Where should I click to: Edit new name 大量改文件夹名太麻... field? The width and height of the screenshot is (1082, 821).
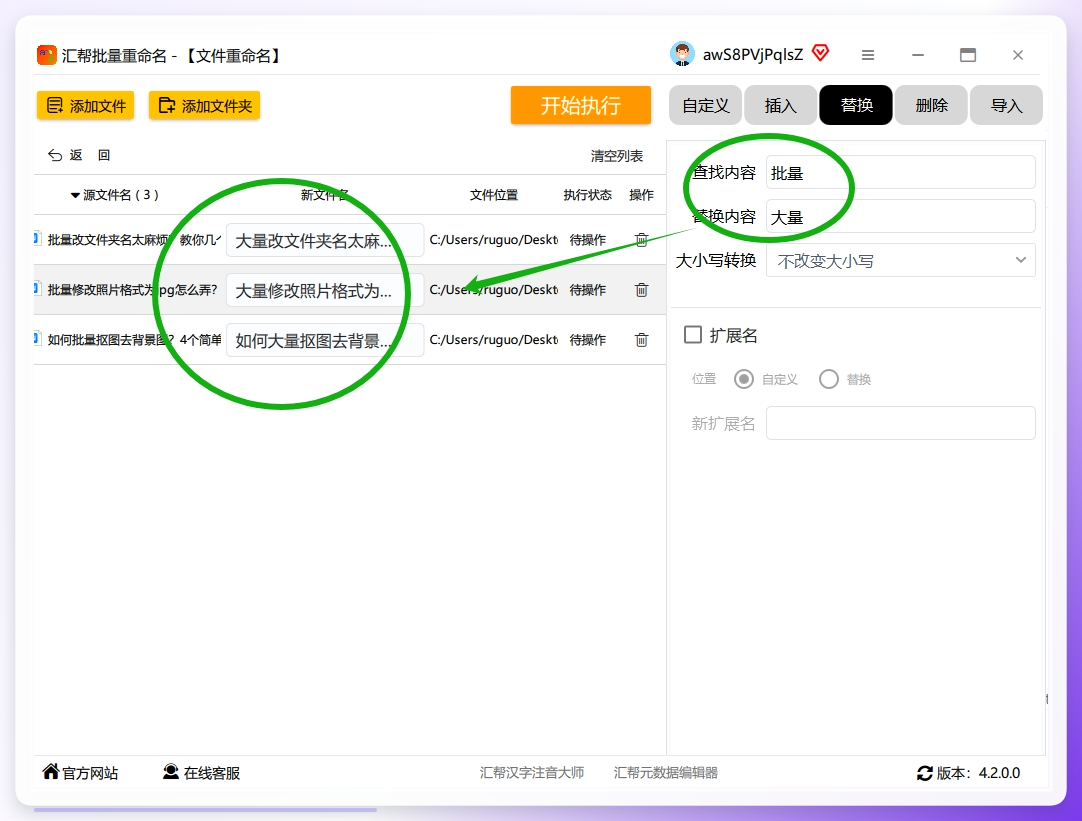tap(325, 240)
